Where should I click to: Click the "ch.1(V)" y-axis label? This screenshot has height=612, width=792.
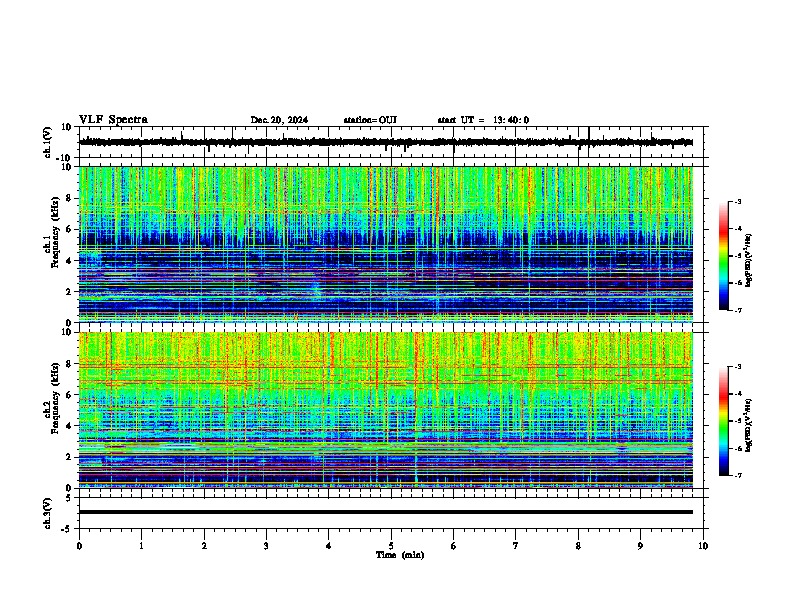point(48,142)
